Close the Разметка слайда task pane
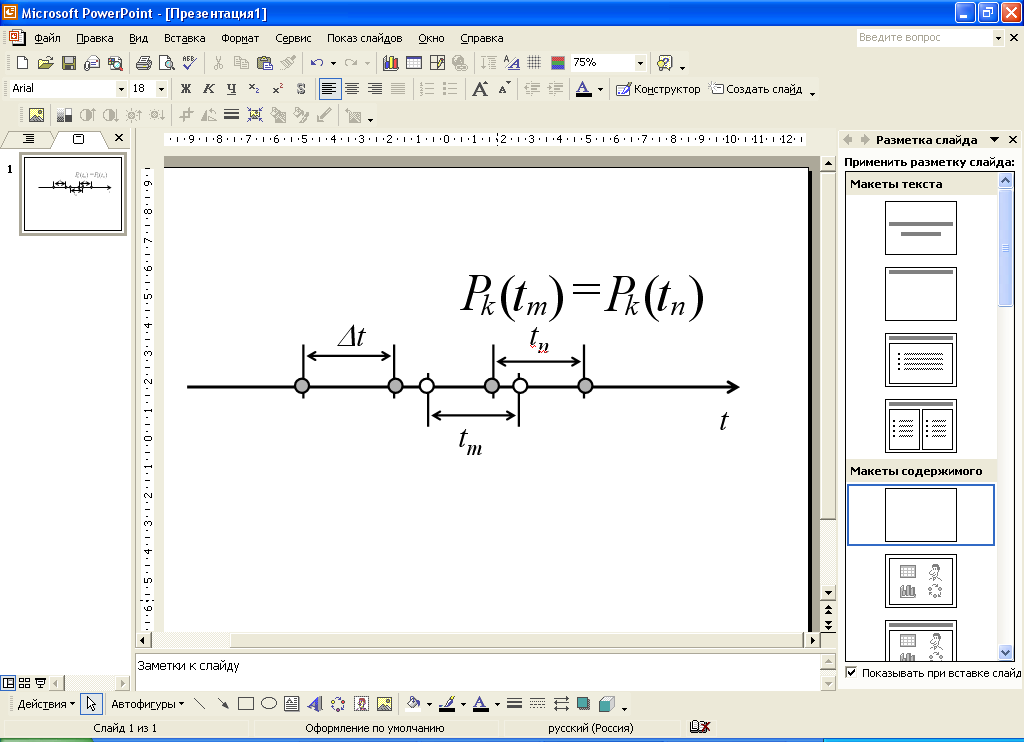Screen dimensions: 1024x742 point(1013,139)
